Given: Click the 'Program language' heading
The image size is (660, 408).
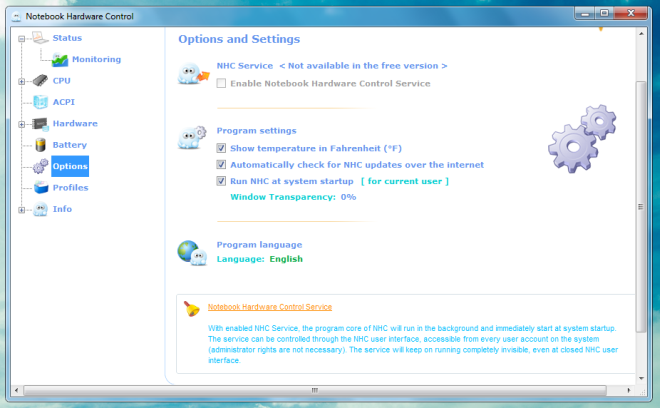Looking at the screenshot, I should pyautogui.click(x=259, y=245).
